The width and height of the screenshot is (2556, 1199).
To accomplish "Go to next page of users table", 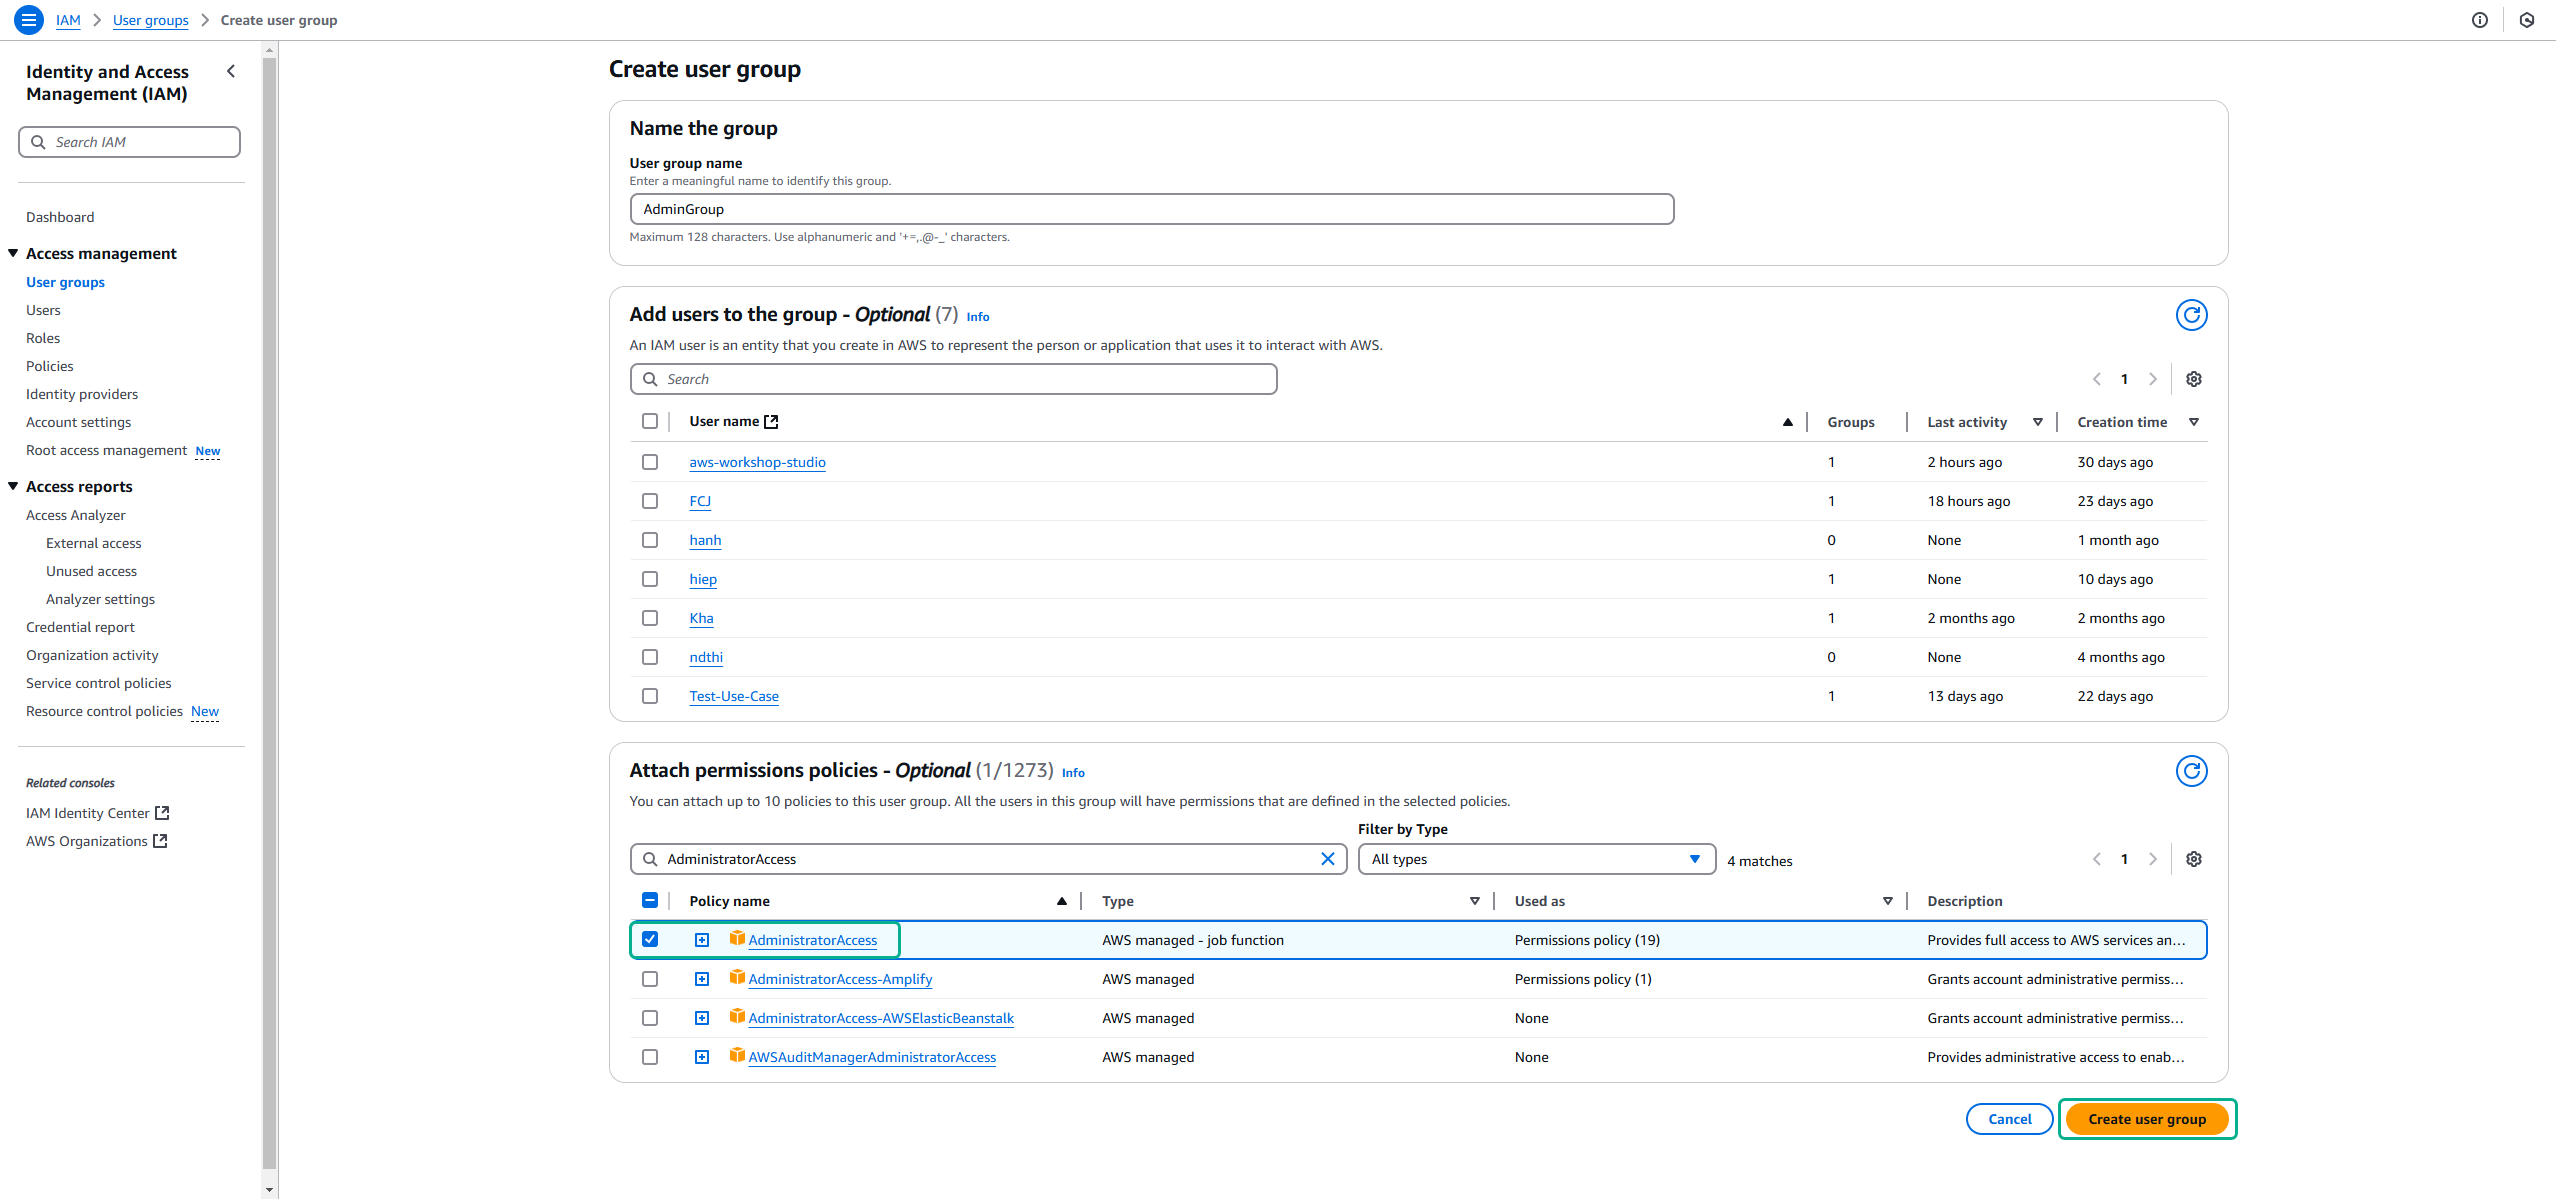I will (2153, 379).
